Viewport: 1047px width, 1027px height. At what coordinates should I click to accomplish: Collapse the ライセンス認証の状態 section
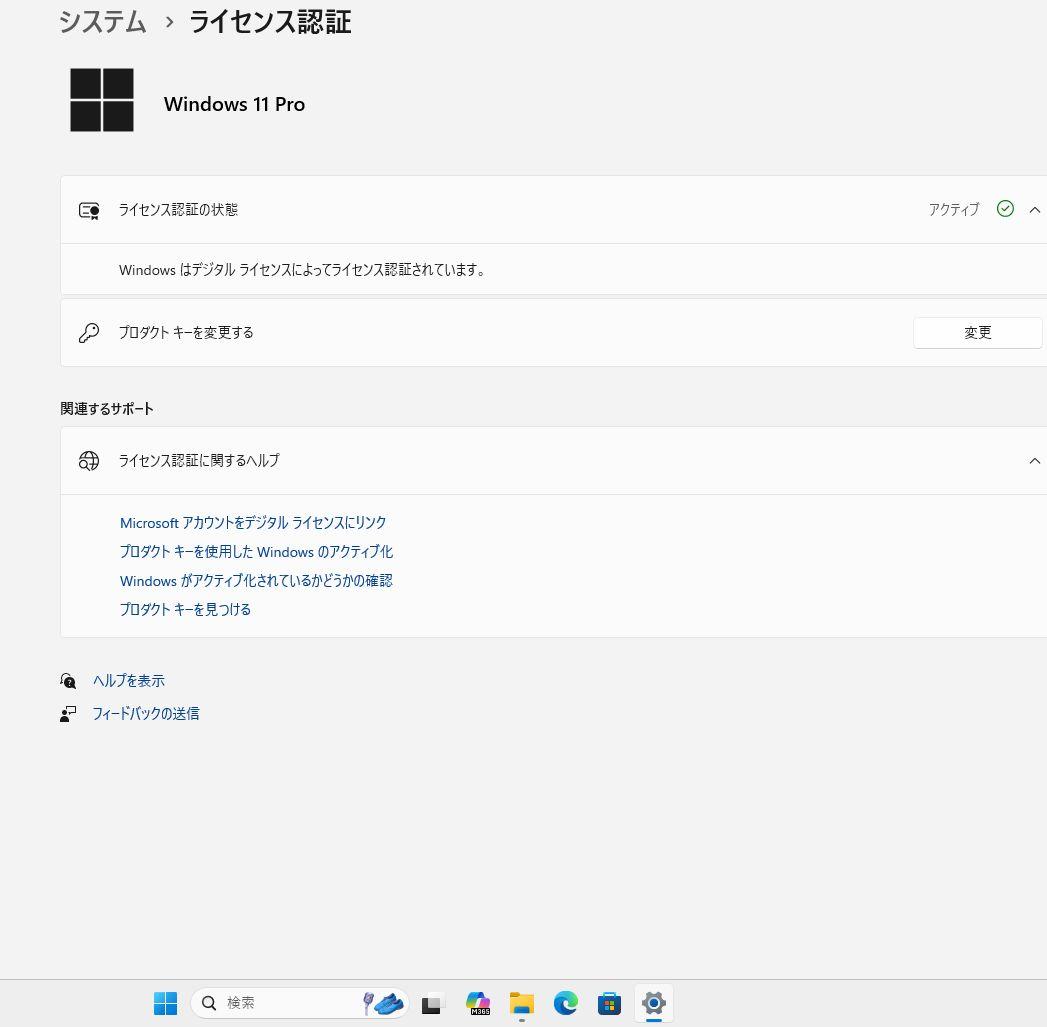point(1035,210)
